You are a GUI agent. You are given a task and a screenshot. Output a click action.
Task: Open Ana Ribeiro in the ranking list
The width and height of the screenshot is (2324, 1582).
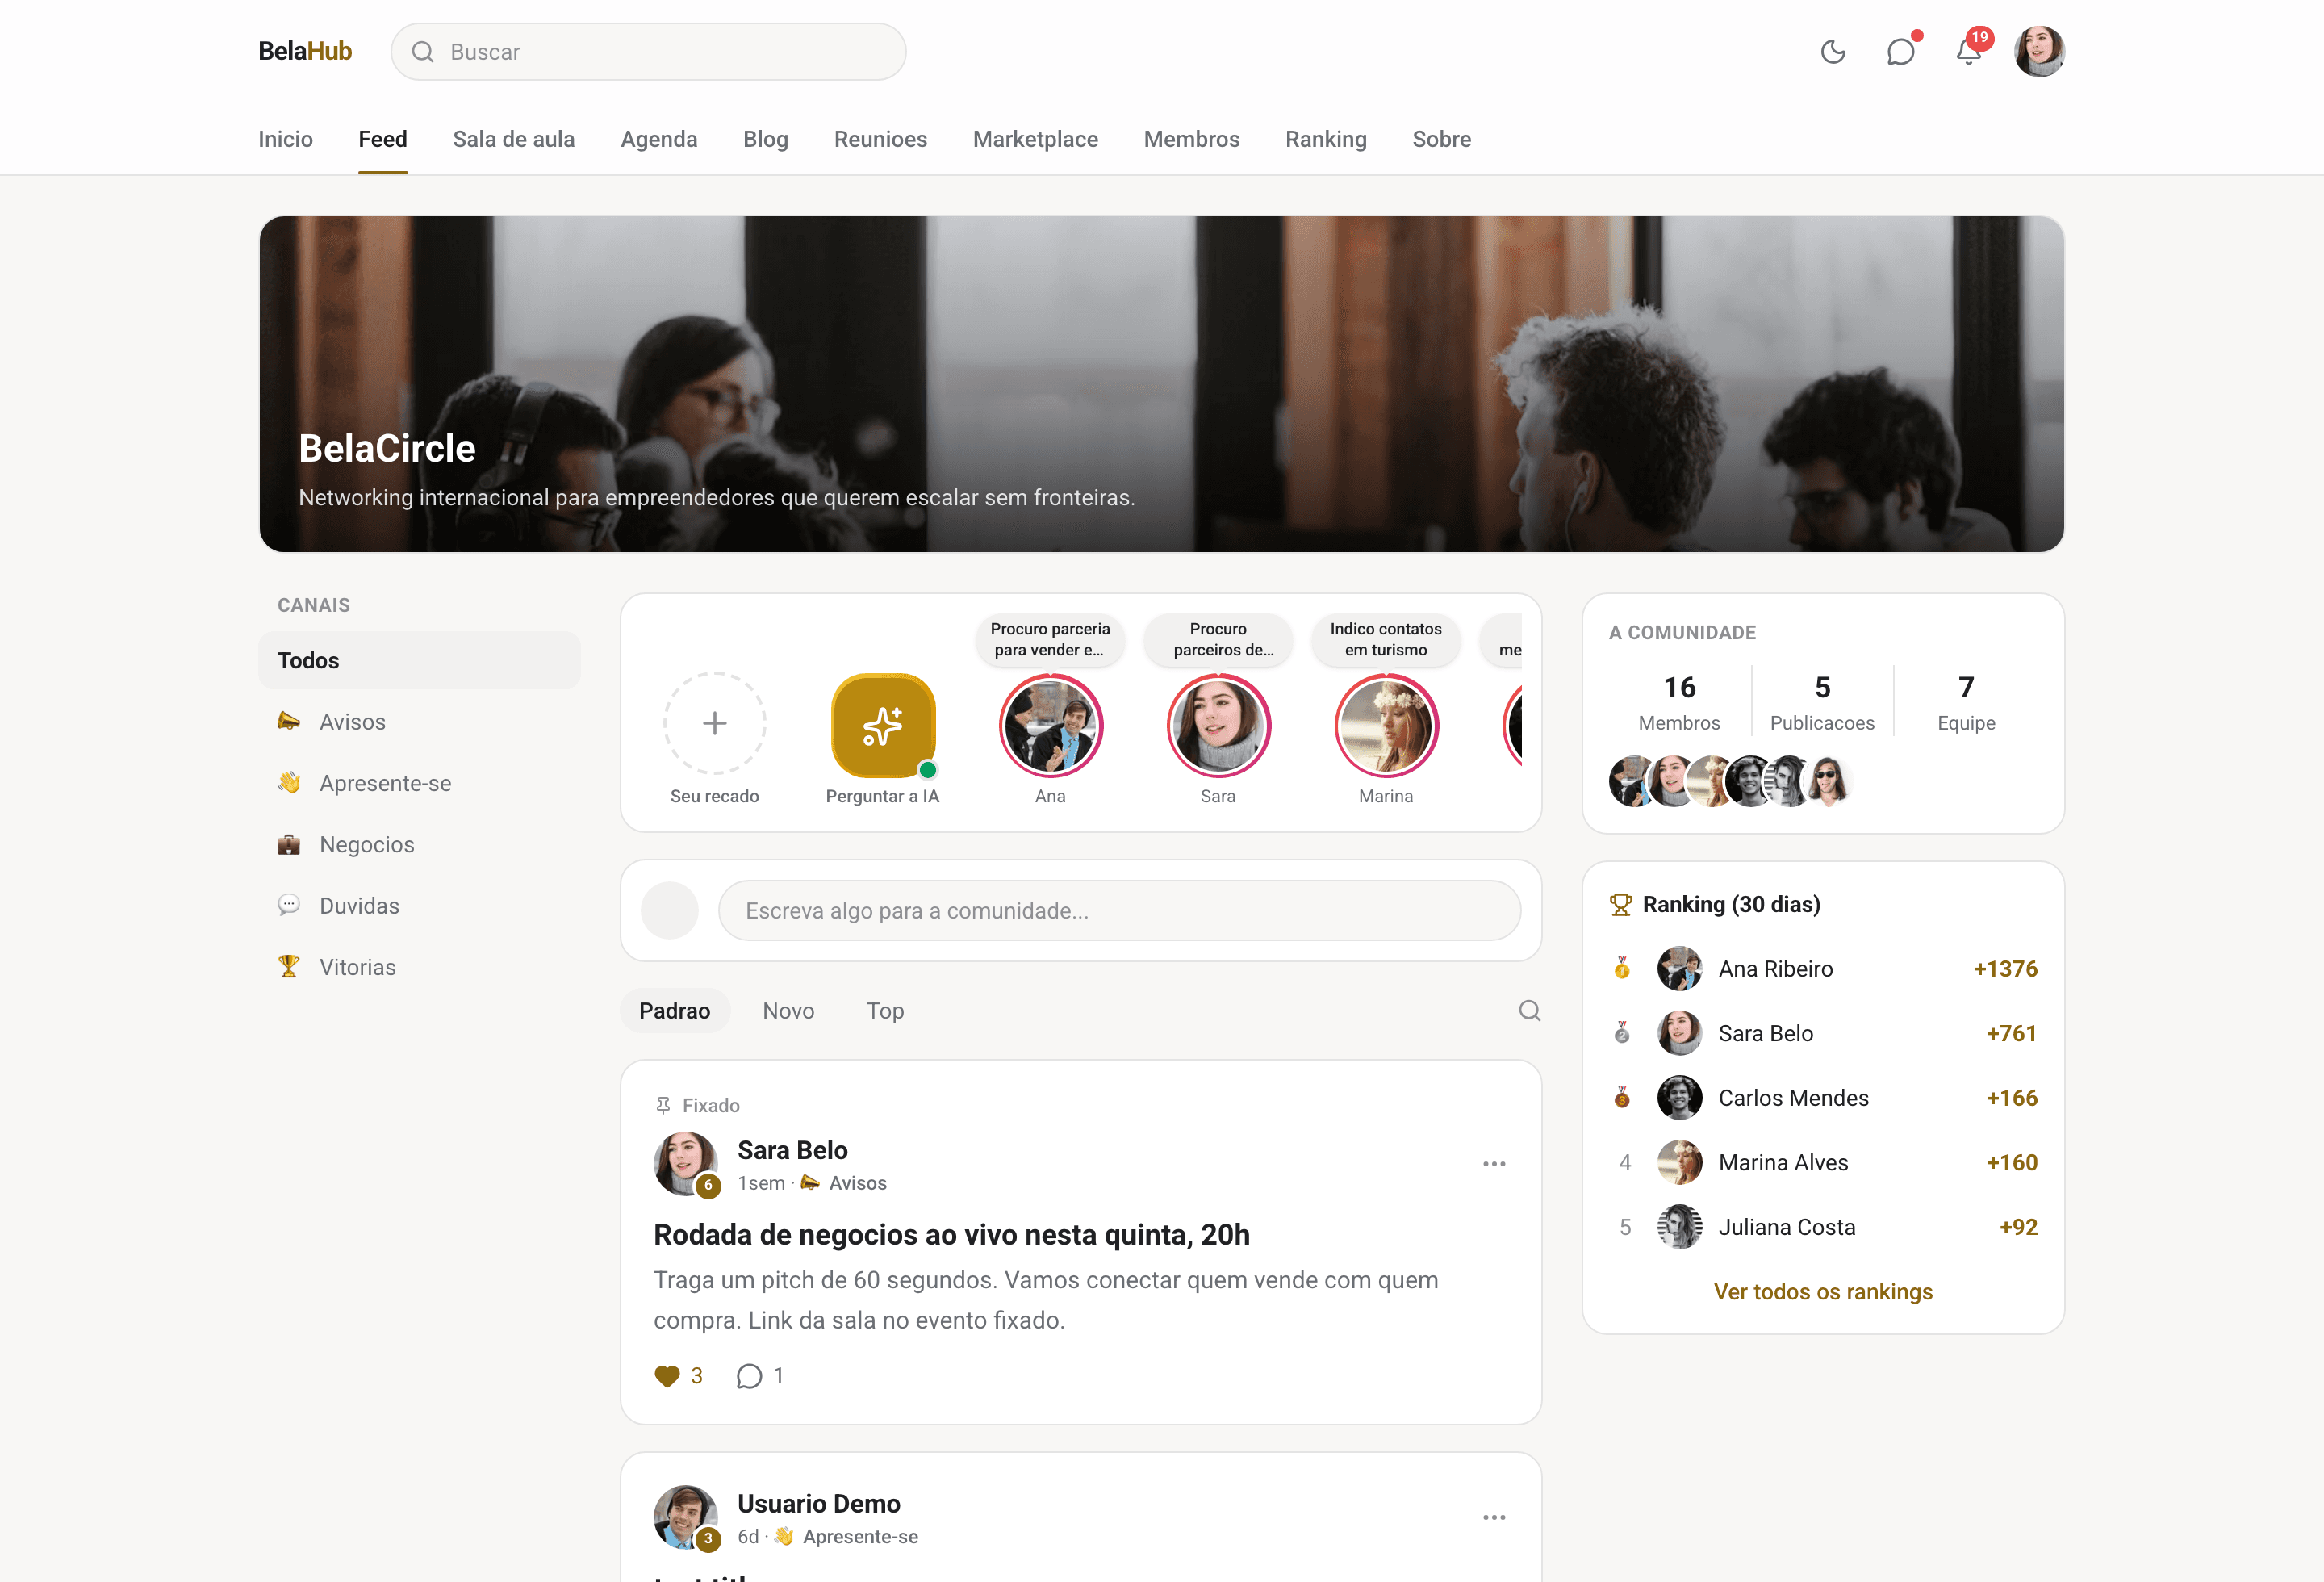1823,968
